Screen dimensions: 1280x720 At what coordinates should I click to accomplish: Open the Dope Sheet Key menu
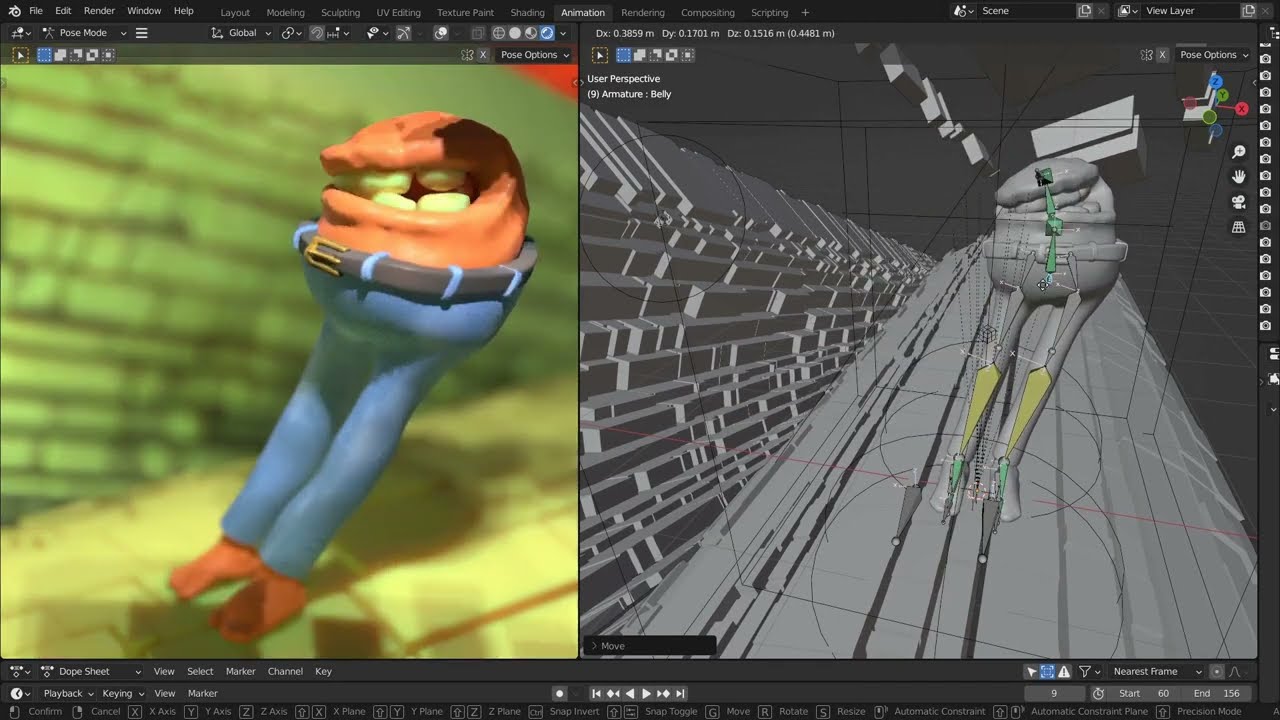pos(323,671)
